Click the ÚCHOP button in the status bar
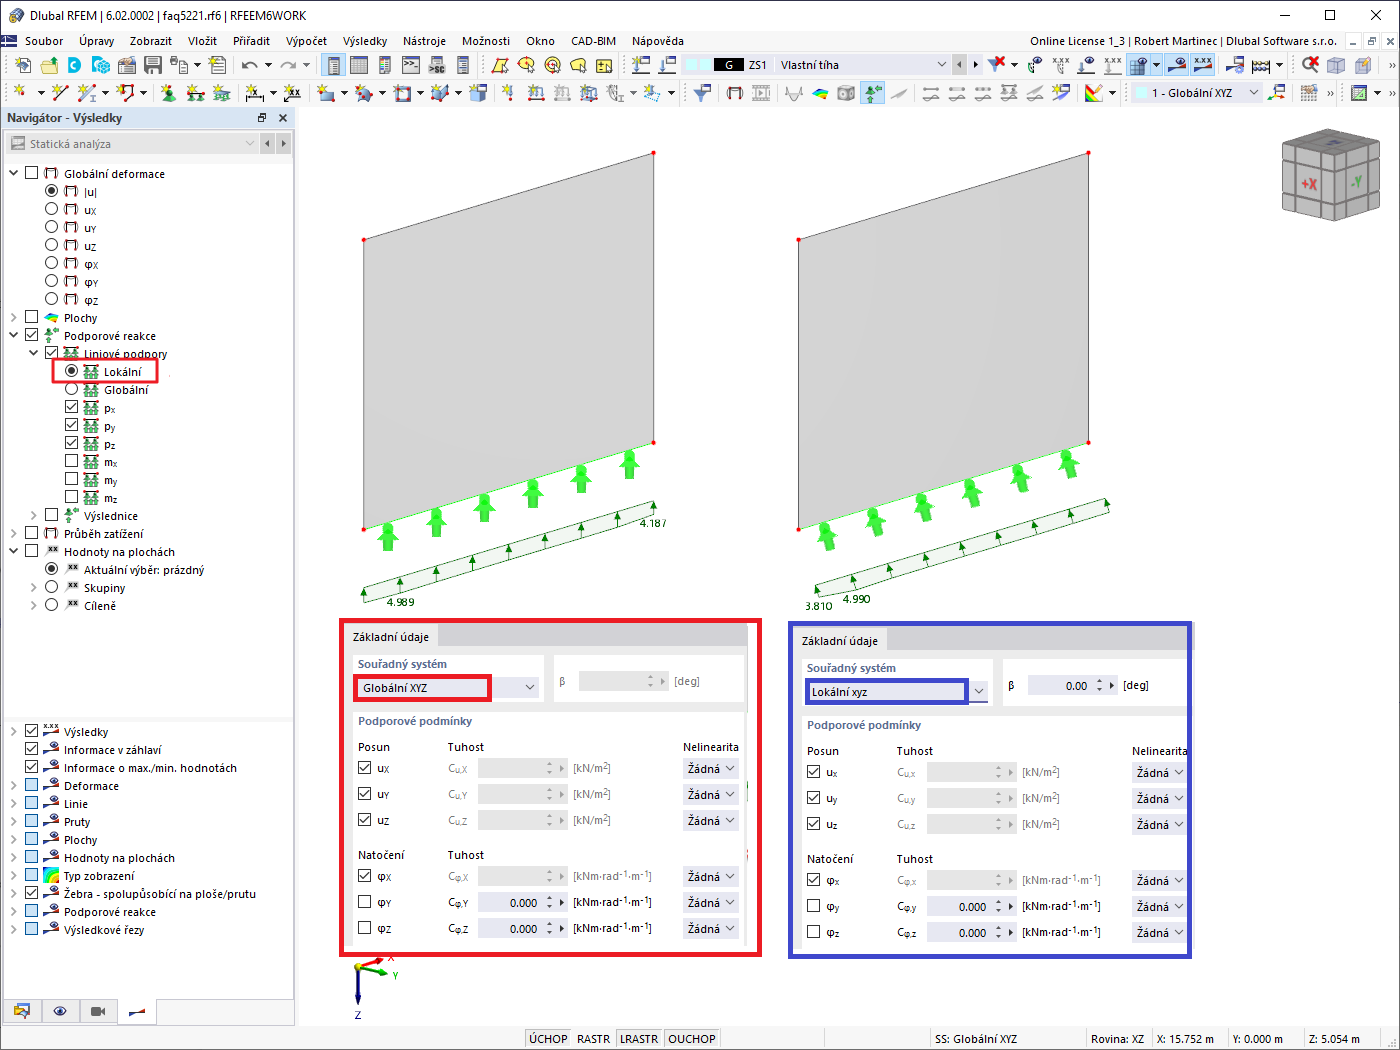The height and width of the screenshot is (1050, 1400). coord(548,1038)
